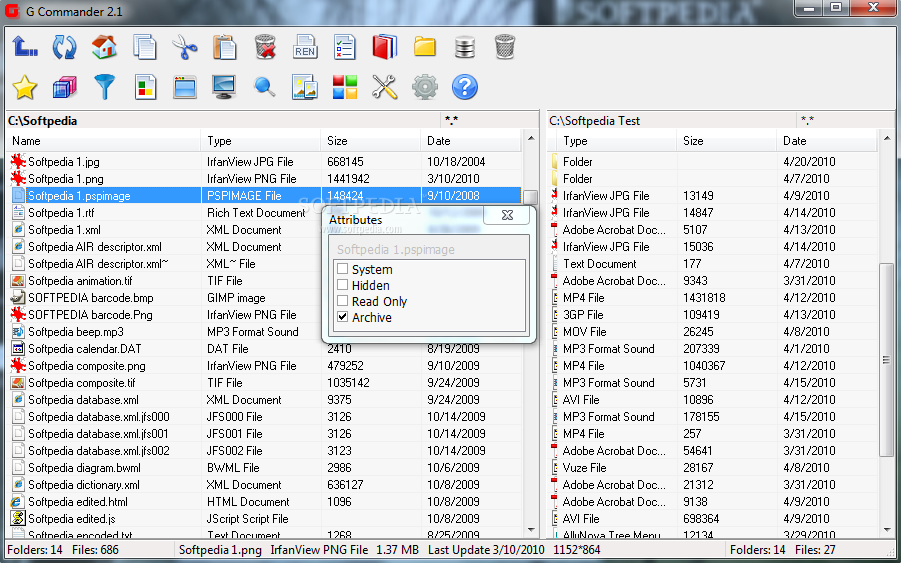Open the home folder icon
901x563 pixels.
point(104,47)
